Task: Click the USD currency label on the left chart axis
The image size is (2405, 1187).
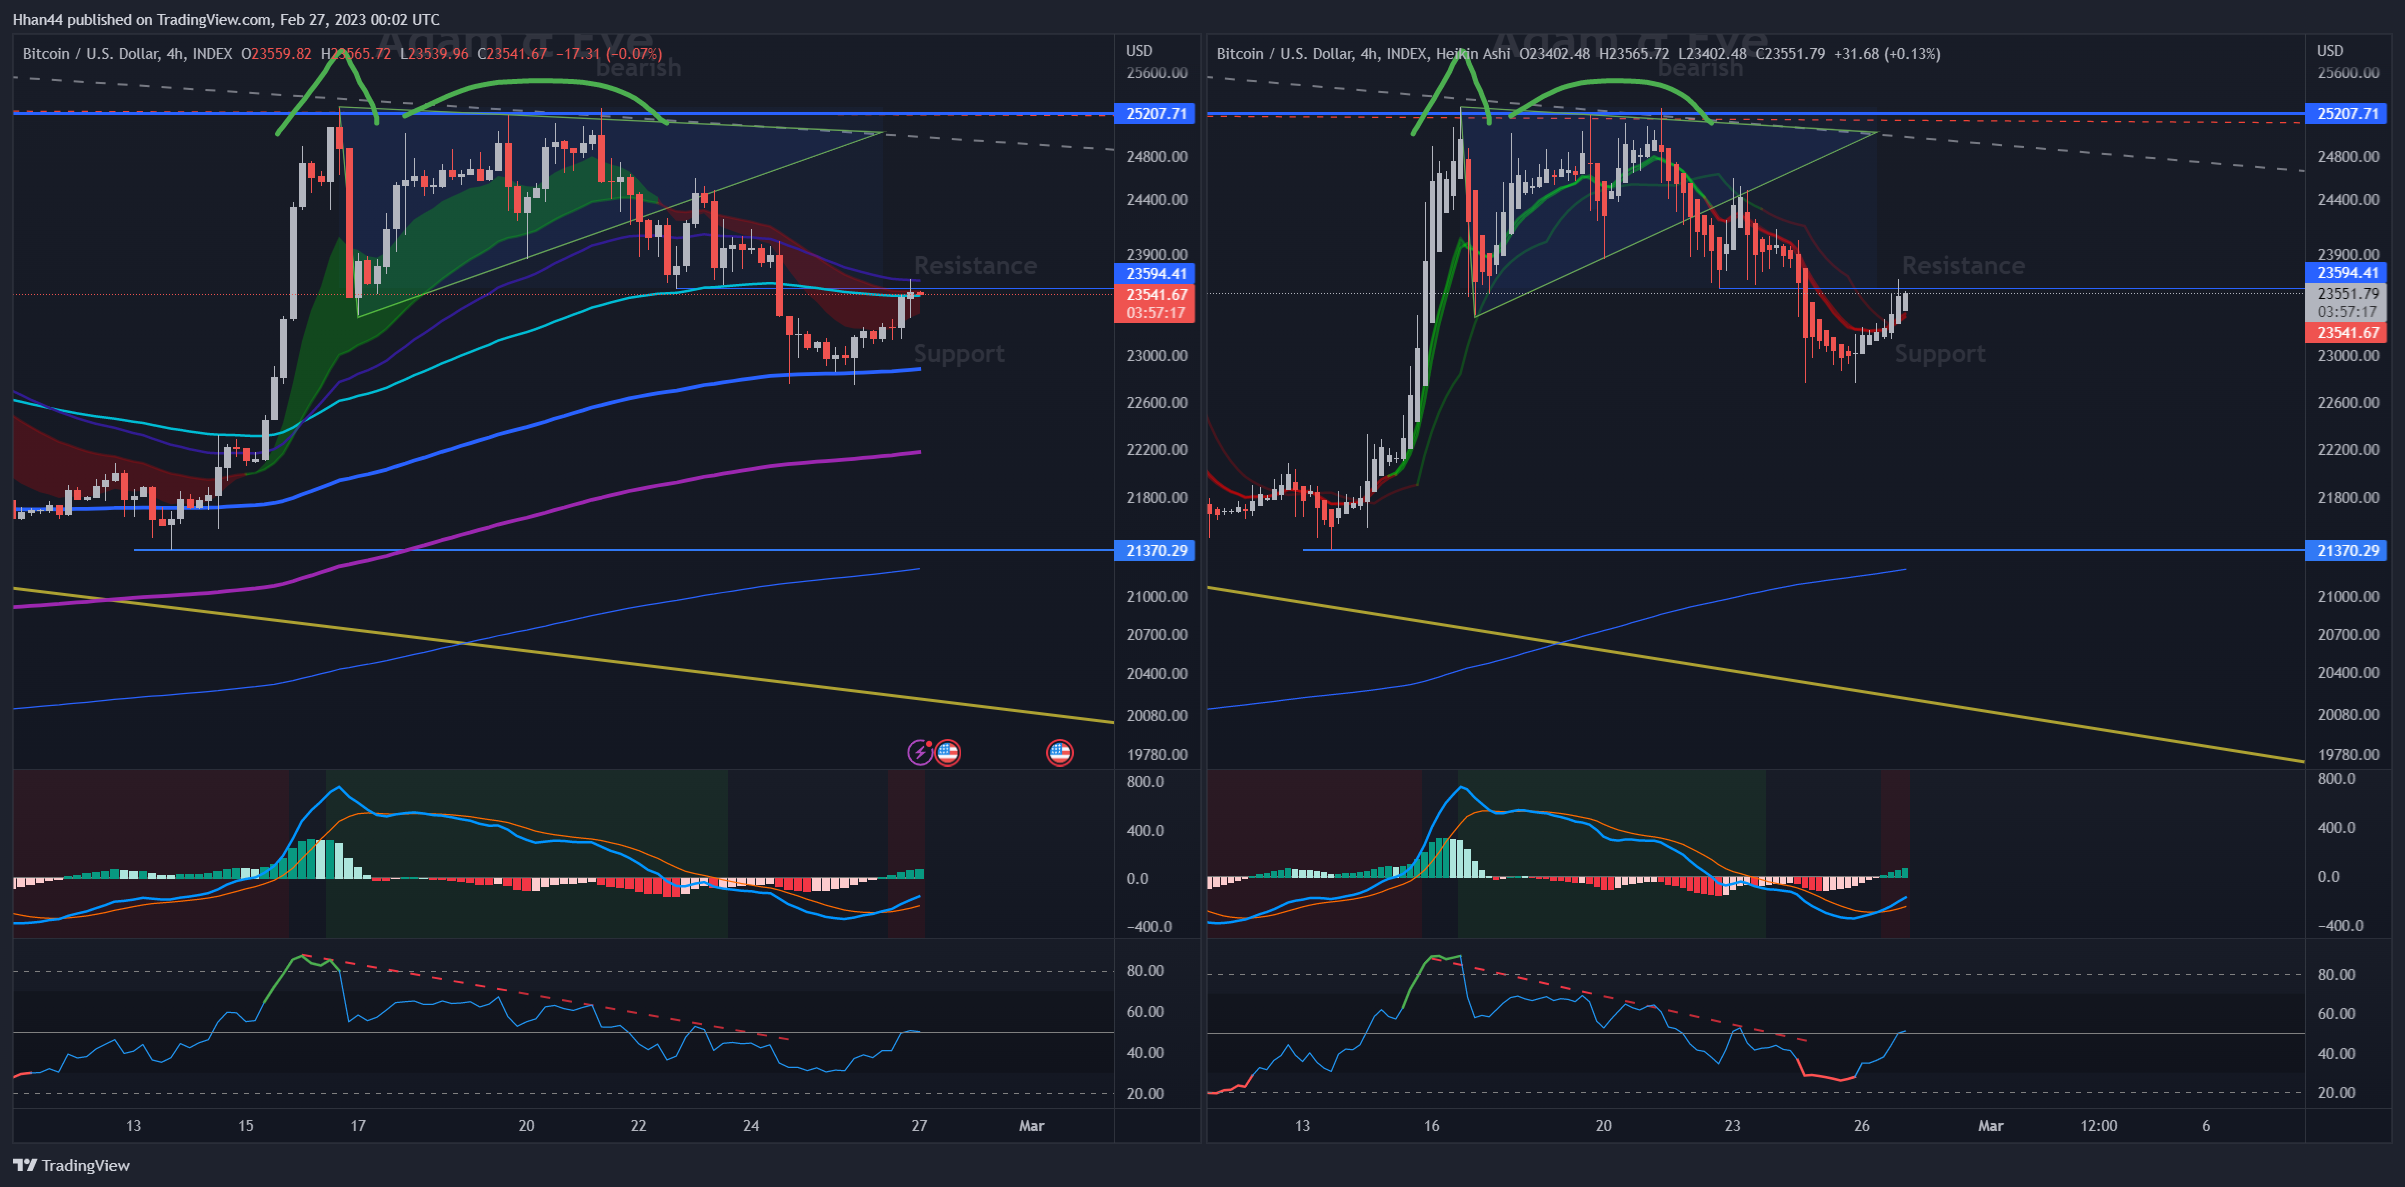Action: 1139,50
